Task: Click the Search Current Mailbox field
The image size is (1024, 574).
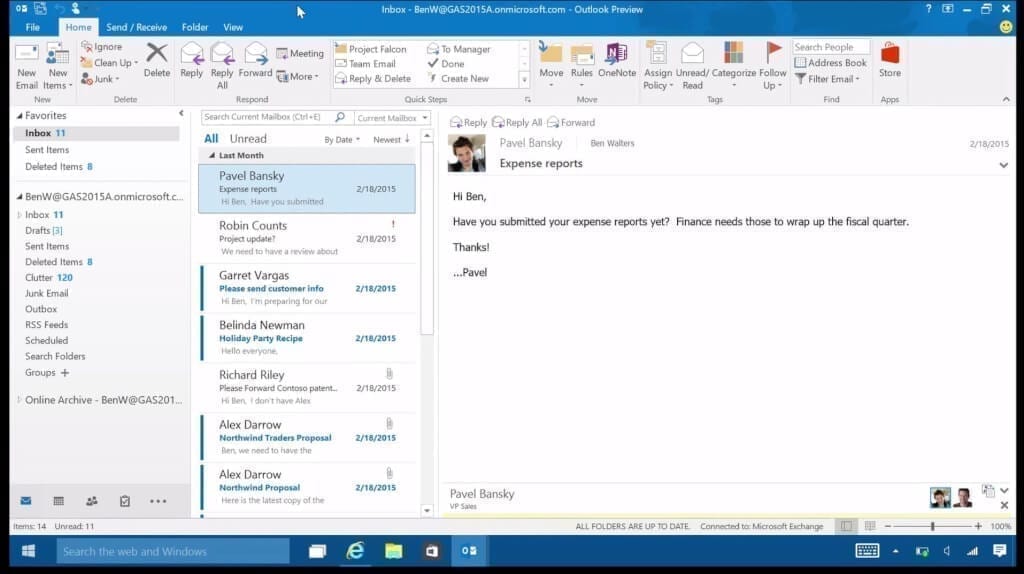Action: pos(268,117)
